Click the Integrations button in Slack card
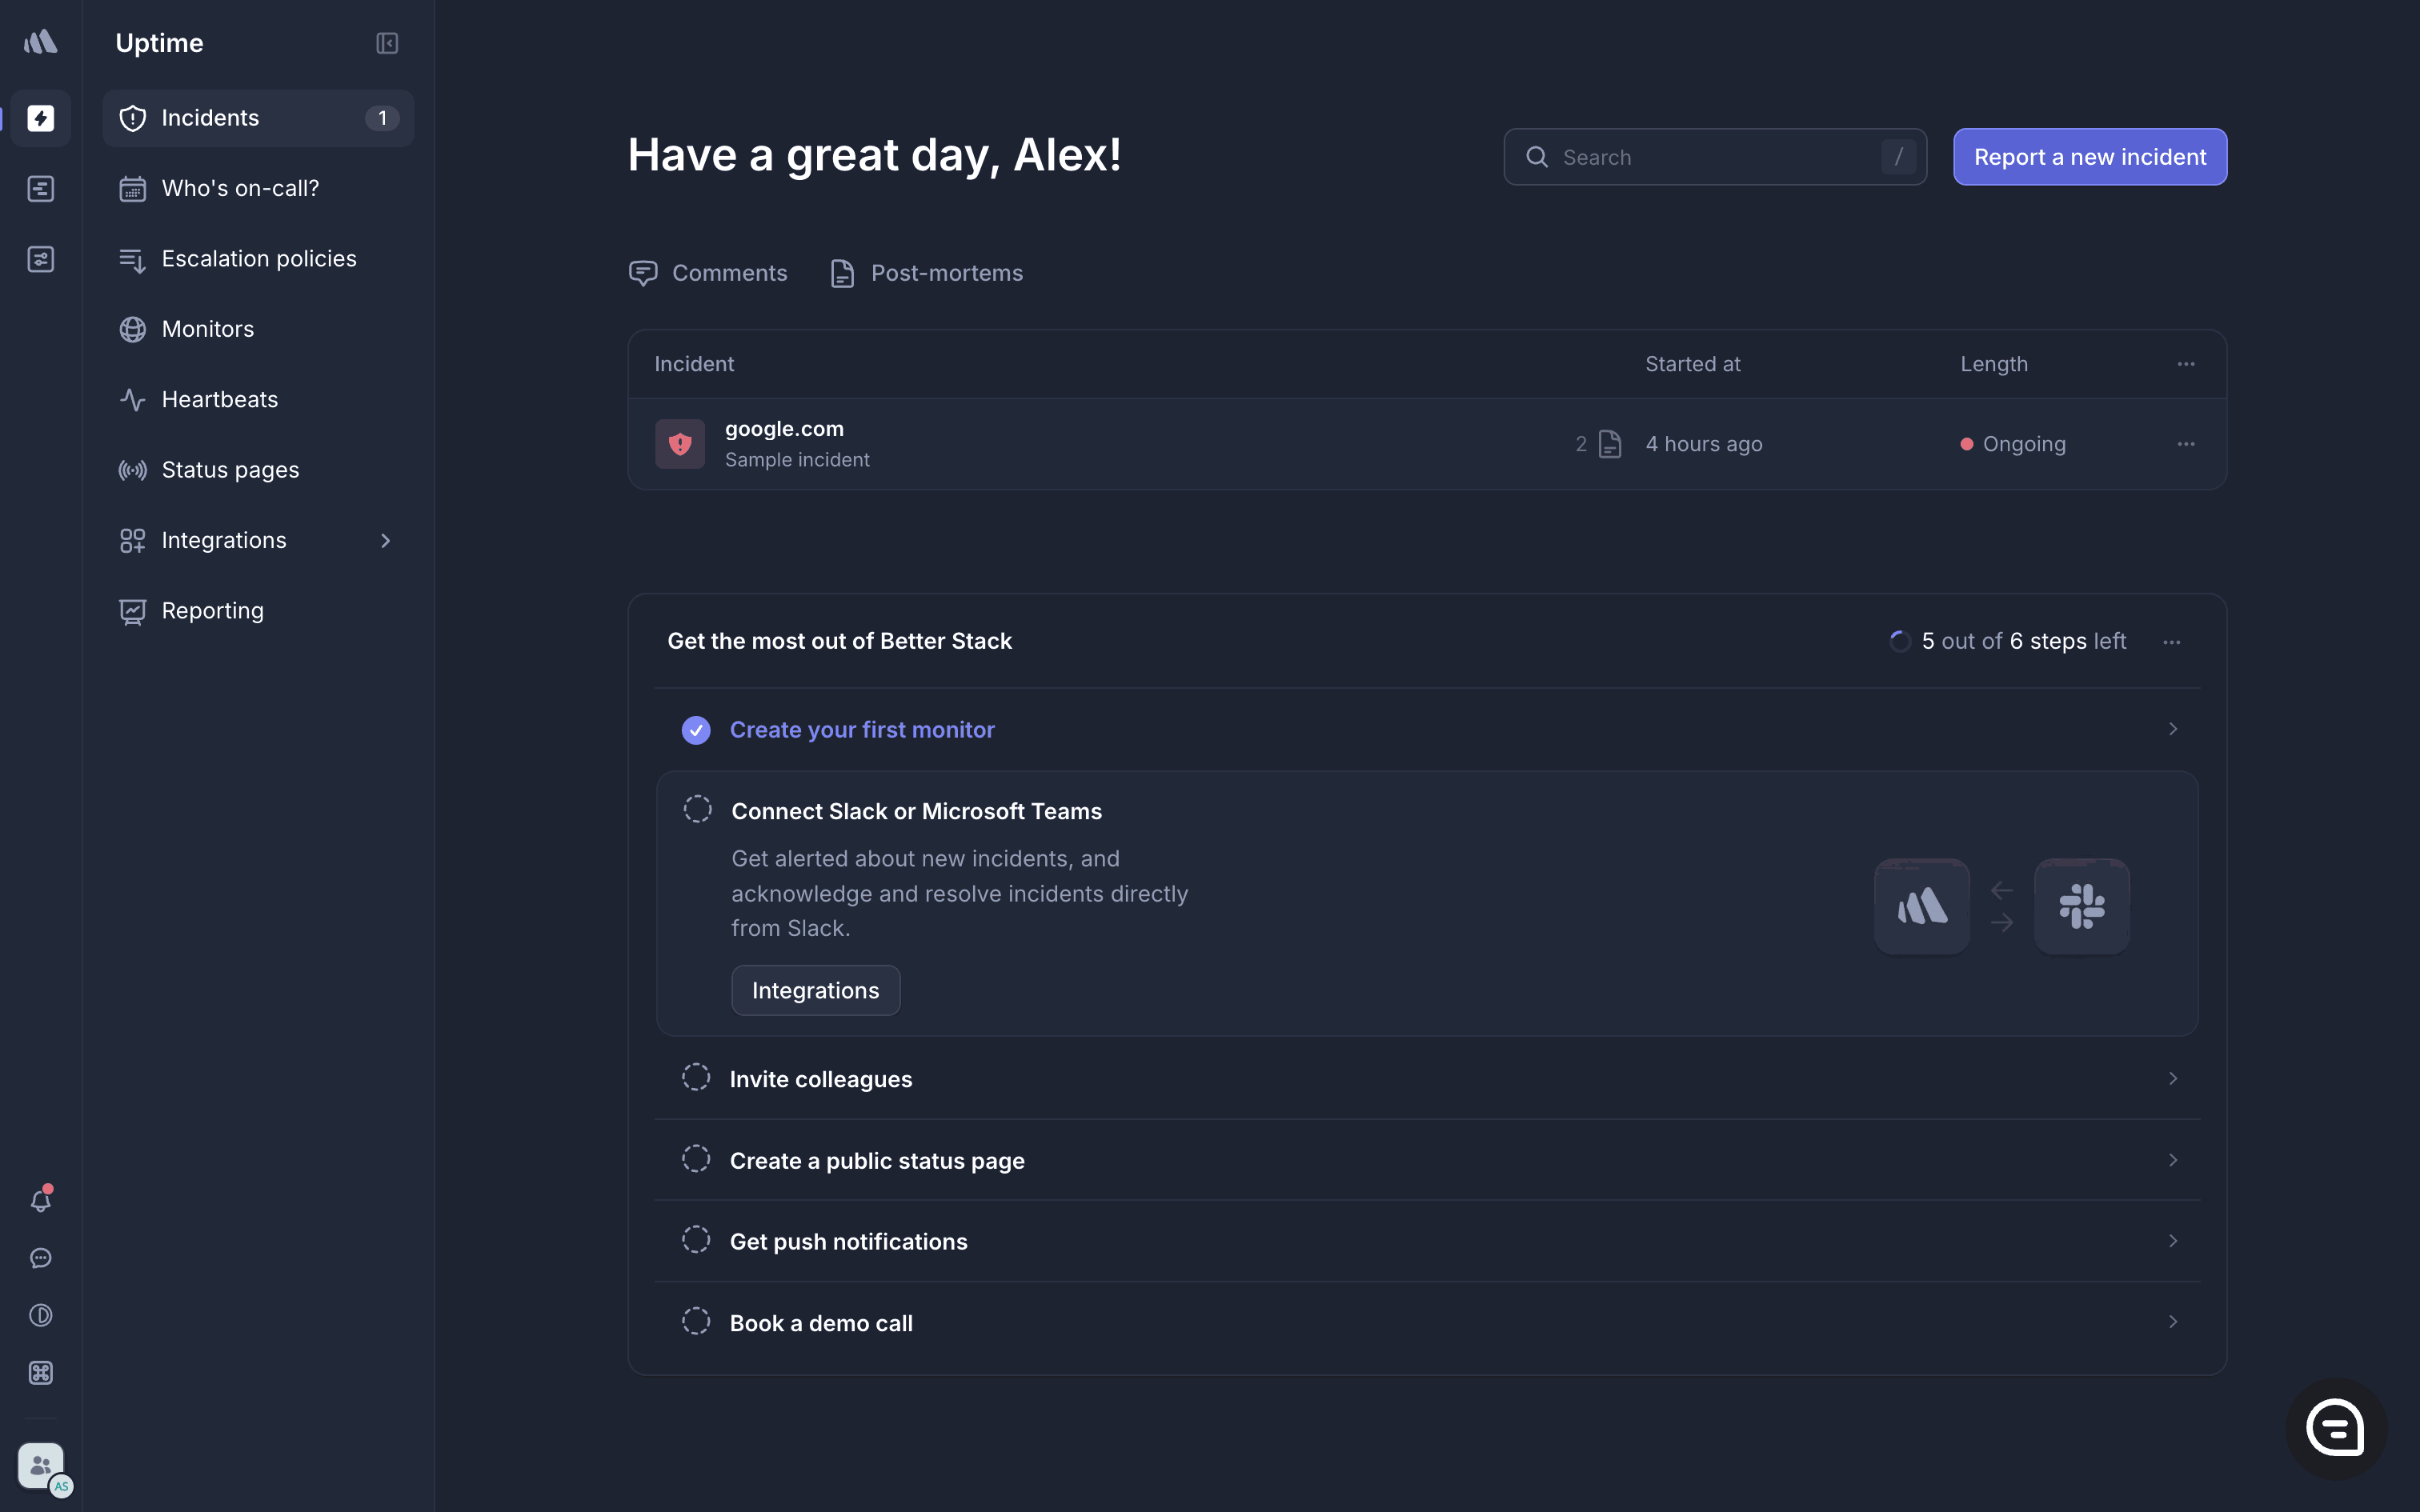 click(x=815, y=990)
